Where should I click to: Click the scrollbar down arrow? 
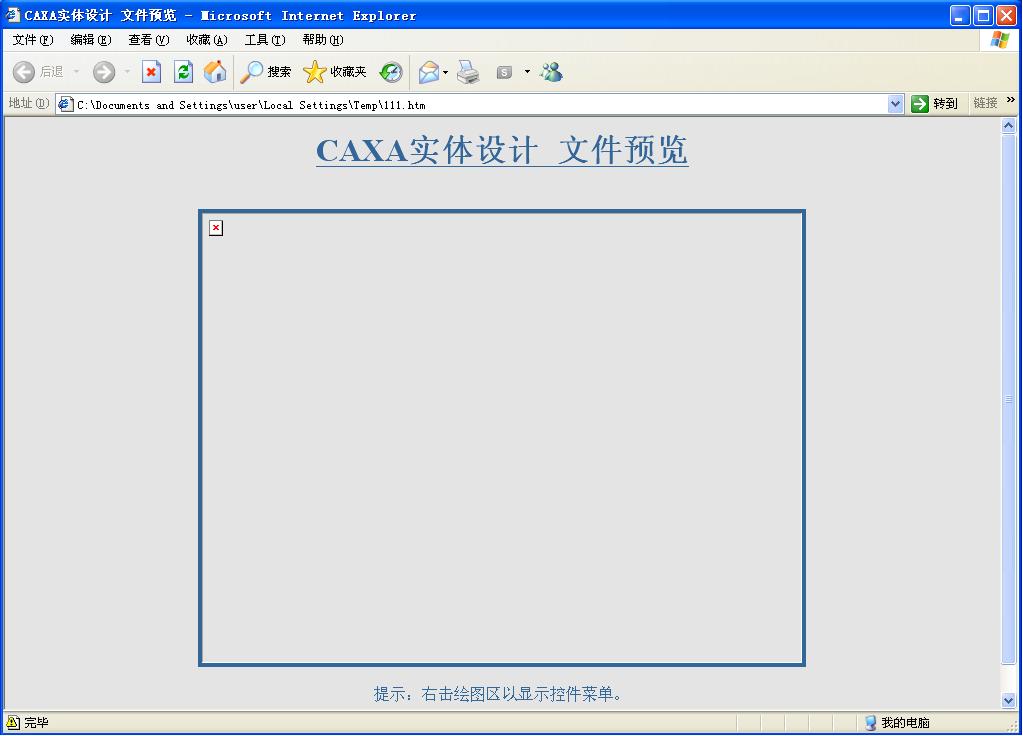(1009, 701)
